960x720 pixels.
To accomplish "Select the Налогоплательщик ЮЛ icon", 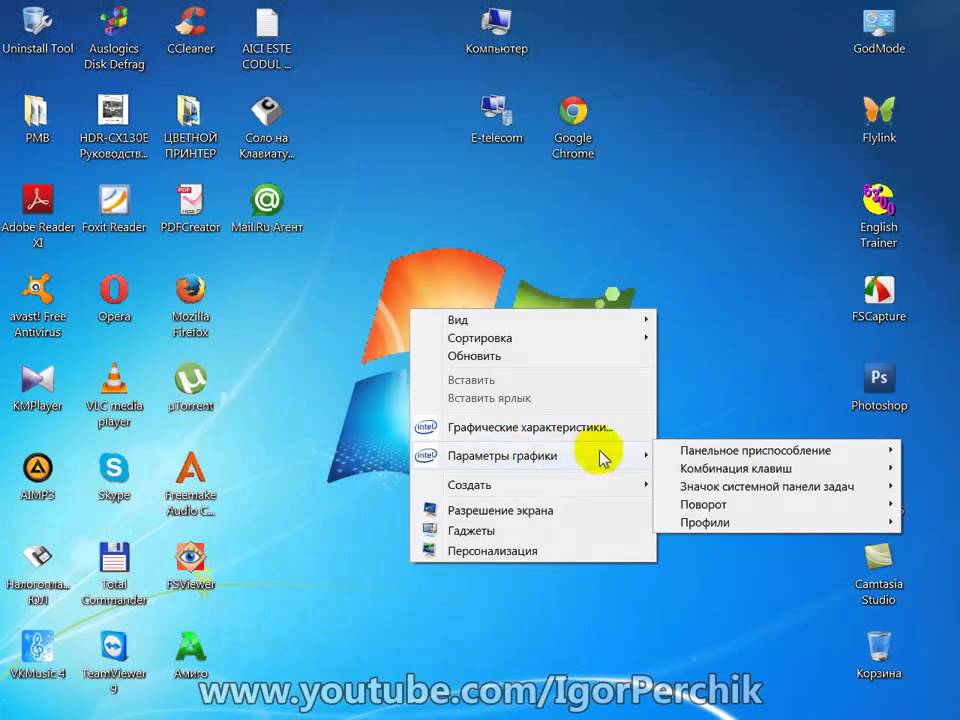I will [37, 557].
